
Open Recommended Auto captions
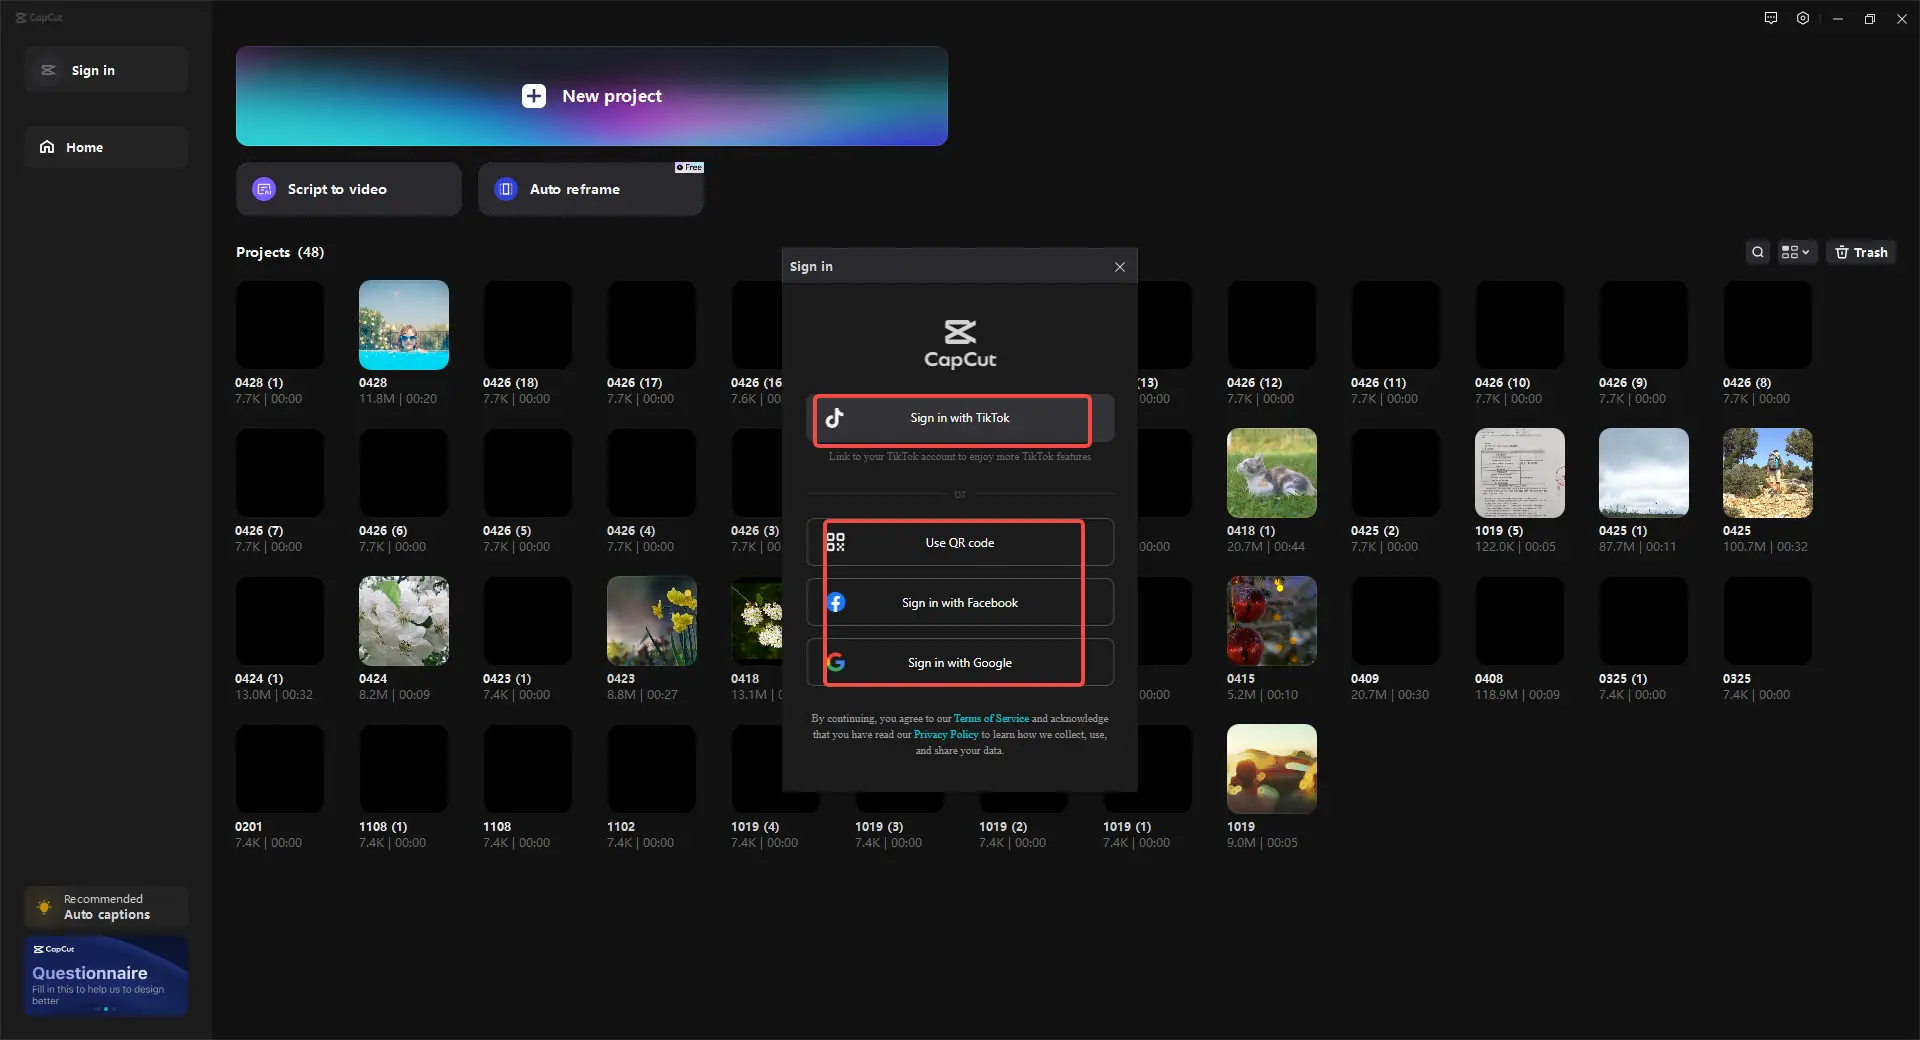106,907
